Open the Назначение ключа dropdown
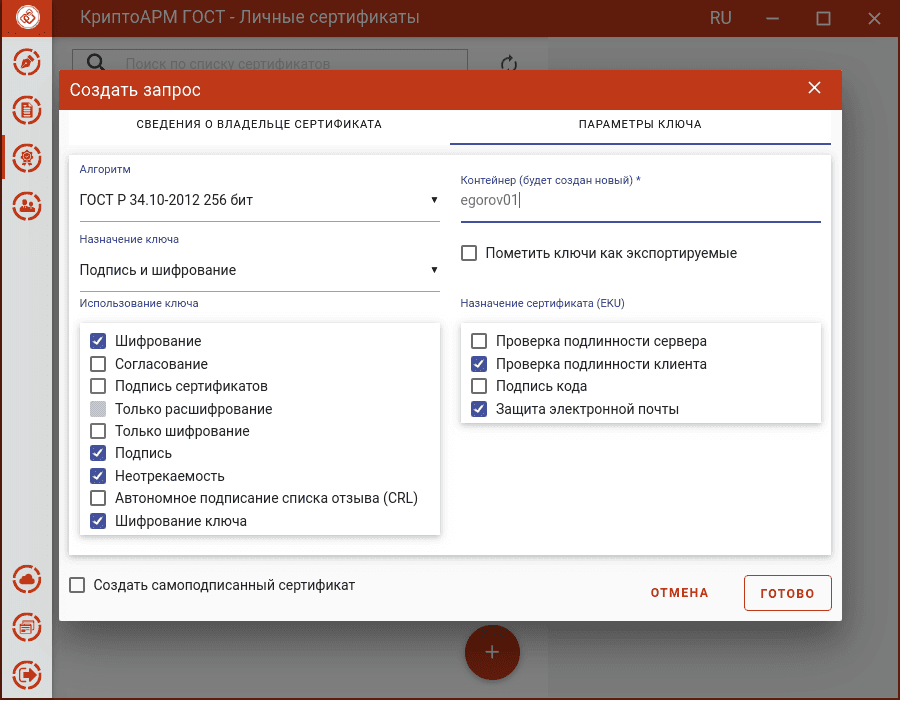Viewport: 902px width, 701px height. coord(259,270)
